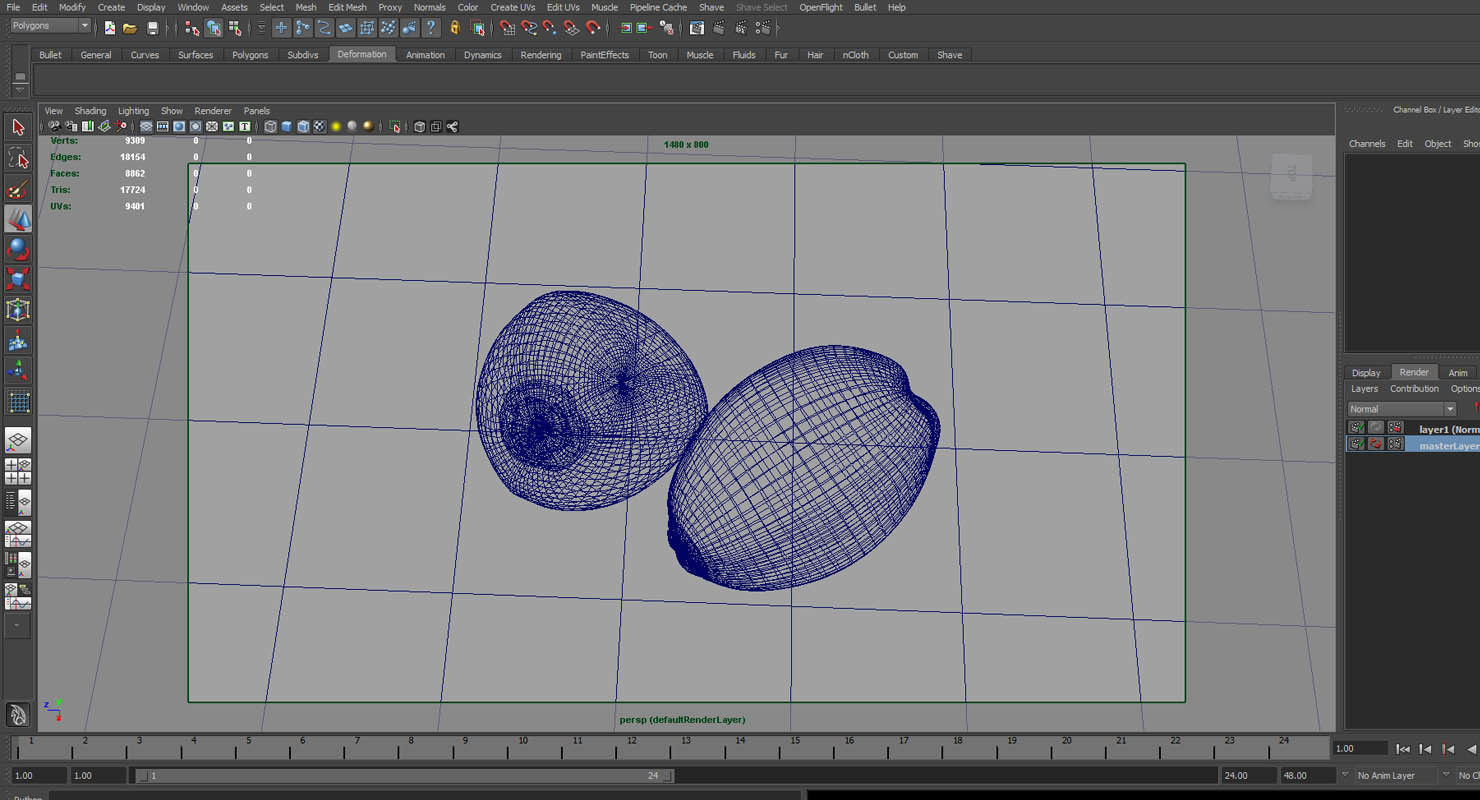Open the viewport Shading menu
The height and width of the screenshot is (800, 1480).
[x=90, y=111]
